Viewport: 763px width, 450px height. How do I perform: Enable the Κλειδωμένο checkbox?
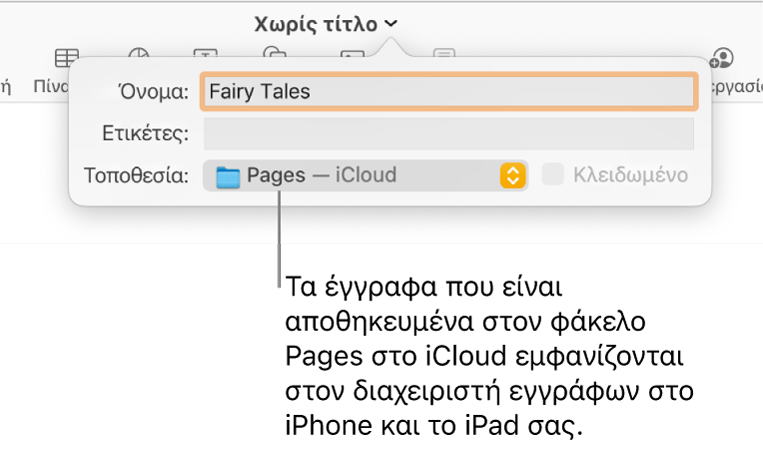point(553,176)
